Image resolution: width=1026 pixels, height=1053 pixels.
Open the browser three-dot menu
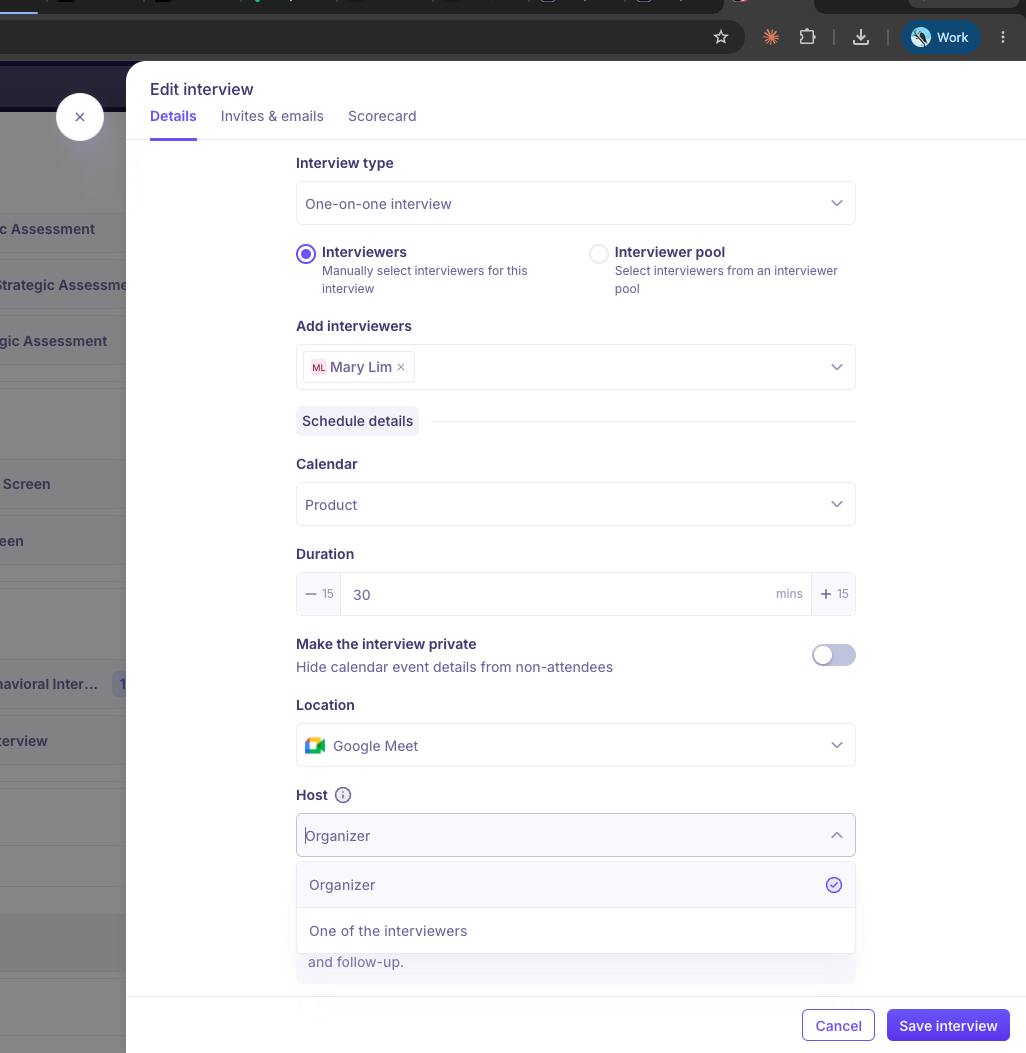(1002, 37)
